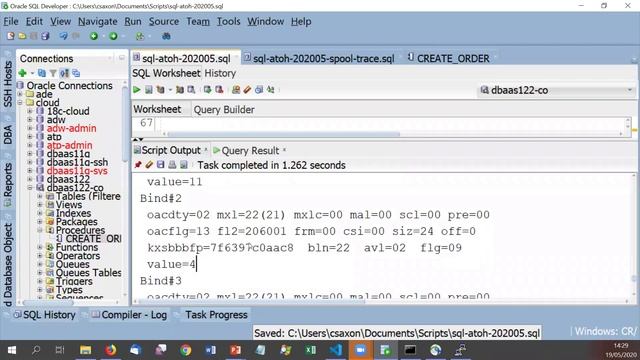
Task: Click the green Back navigation arrow
Action: 94,36
